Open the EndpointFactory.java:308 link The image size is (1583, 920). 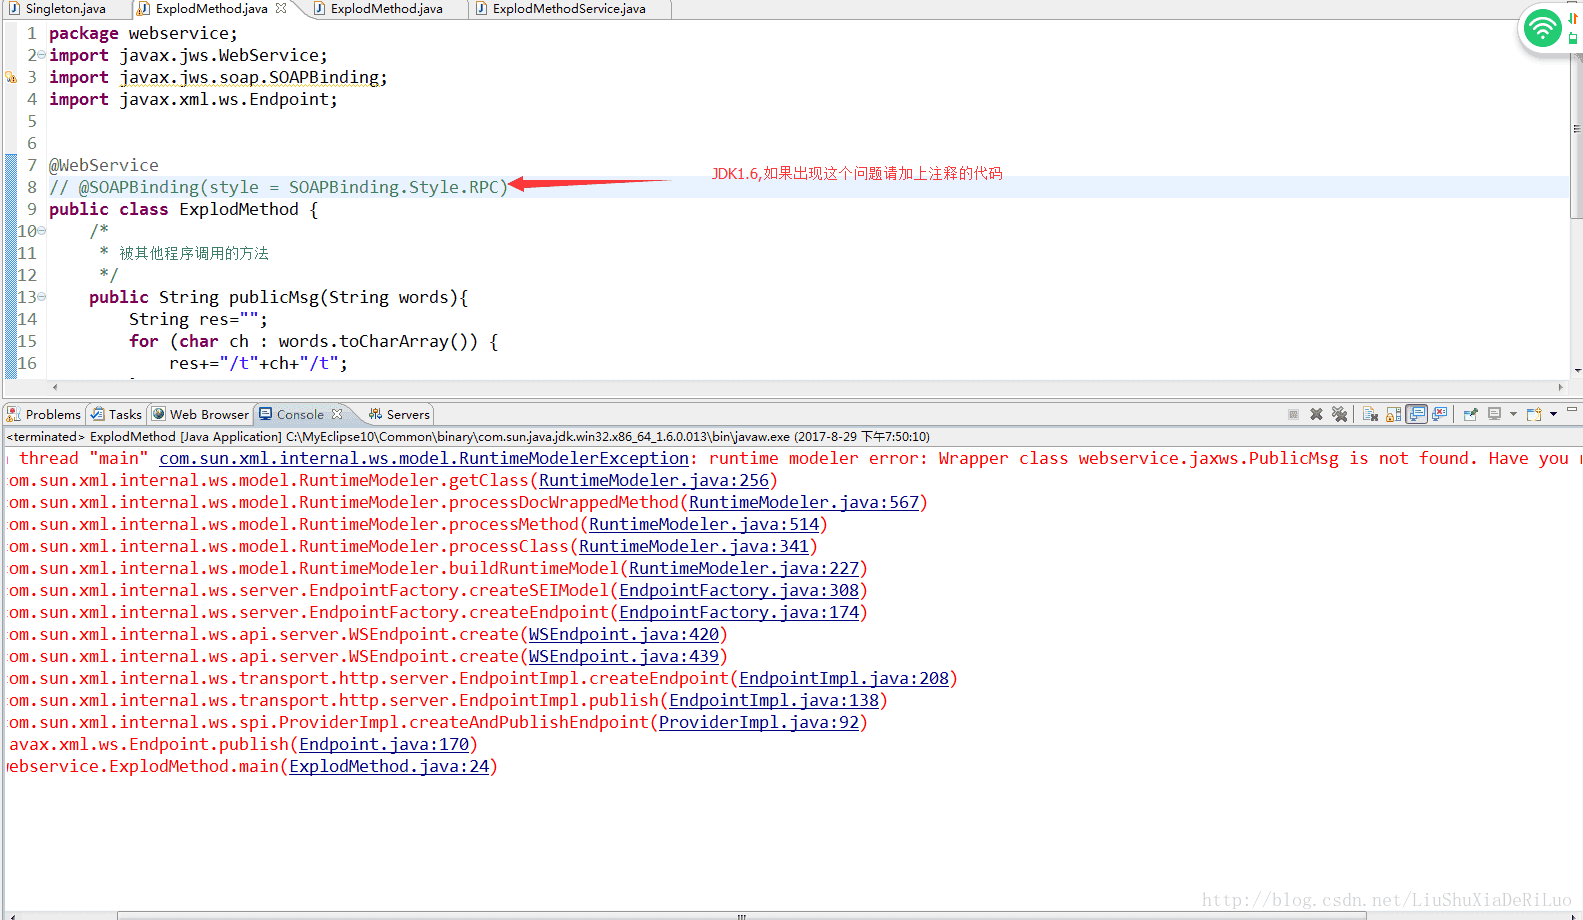point(739,590)
